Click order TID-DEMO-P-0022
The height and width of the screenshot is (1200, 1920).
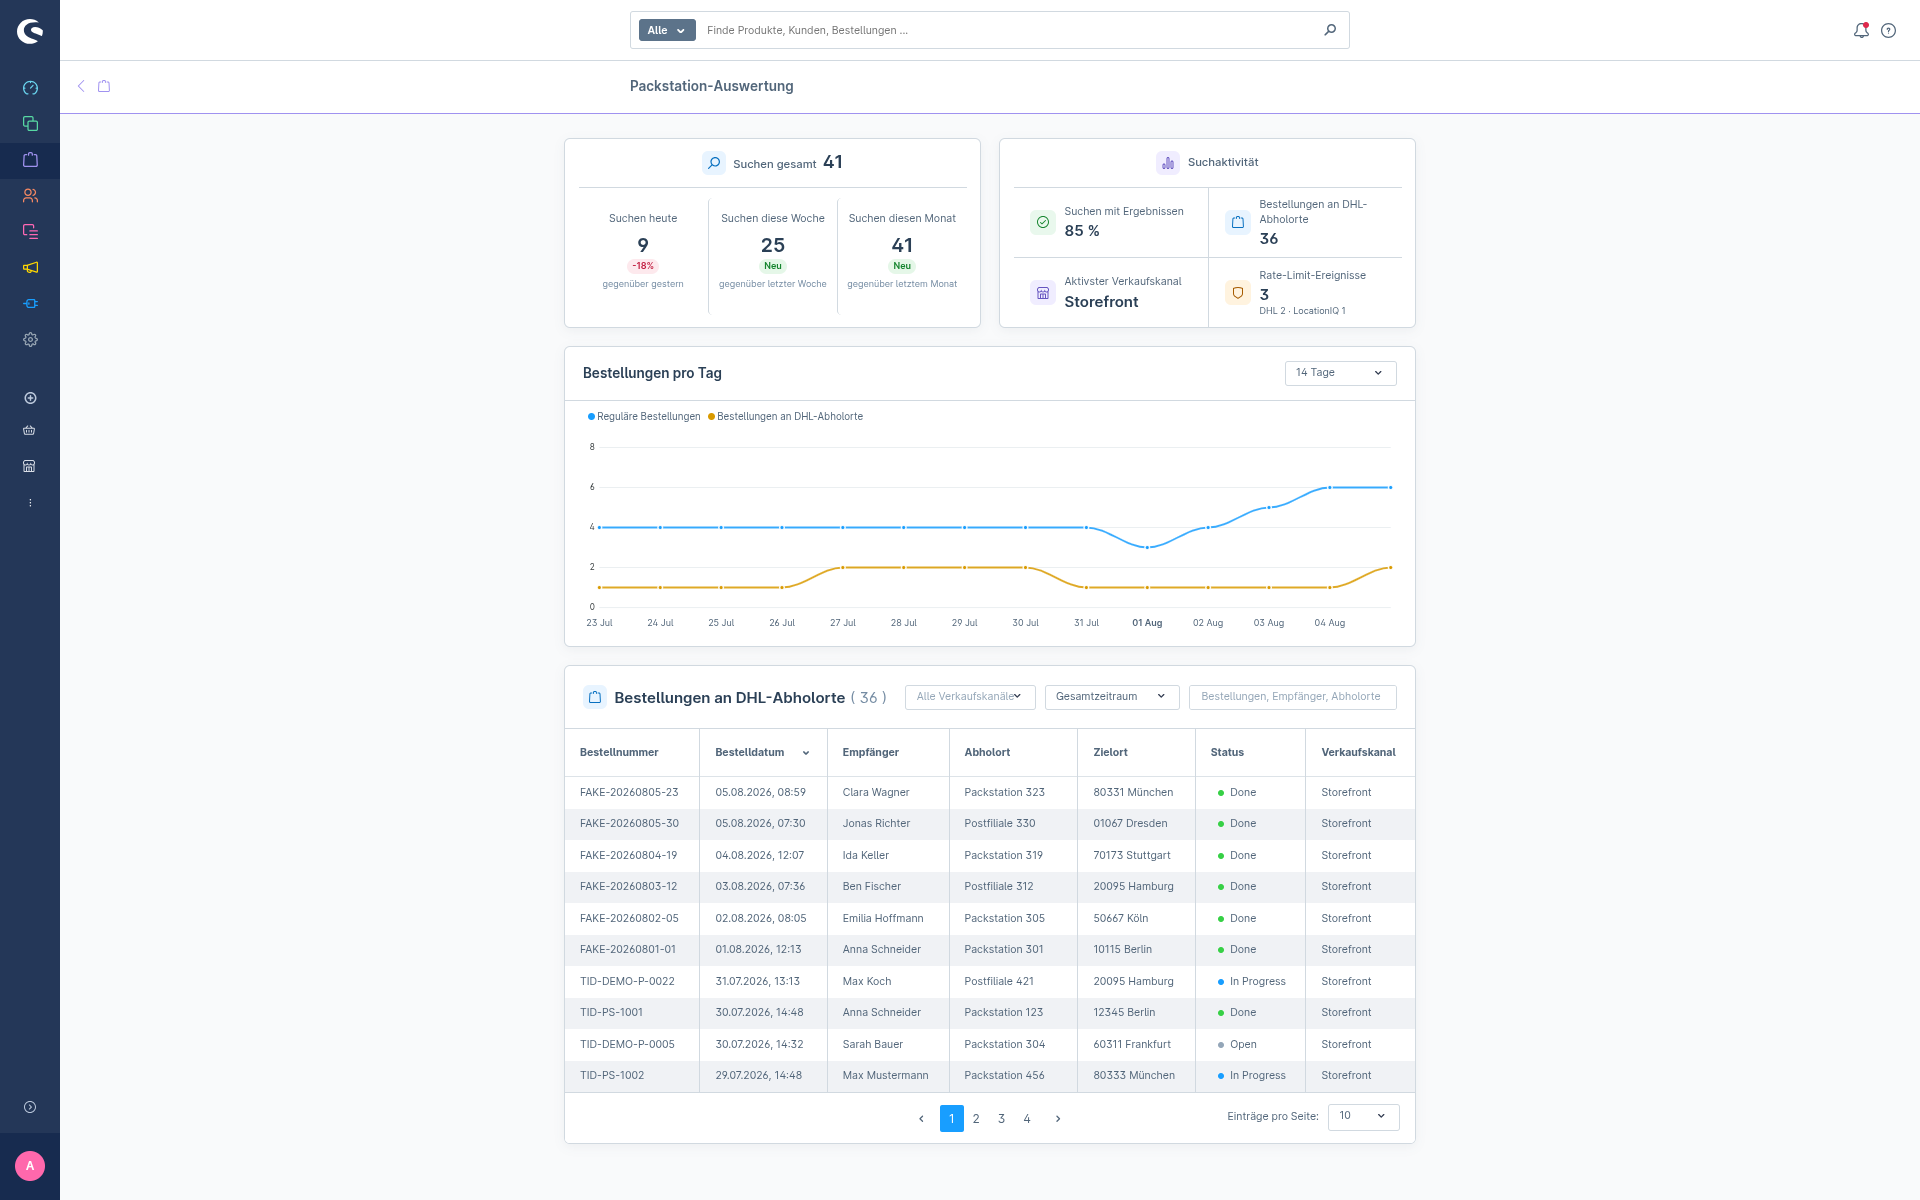627,981
